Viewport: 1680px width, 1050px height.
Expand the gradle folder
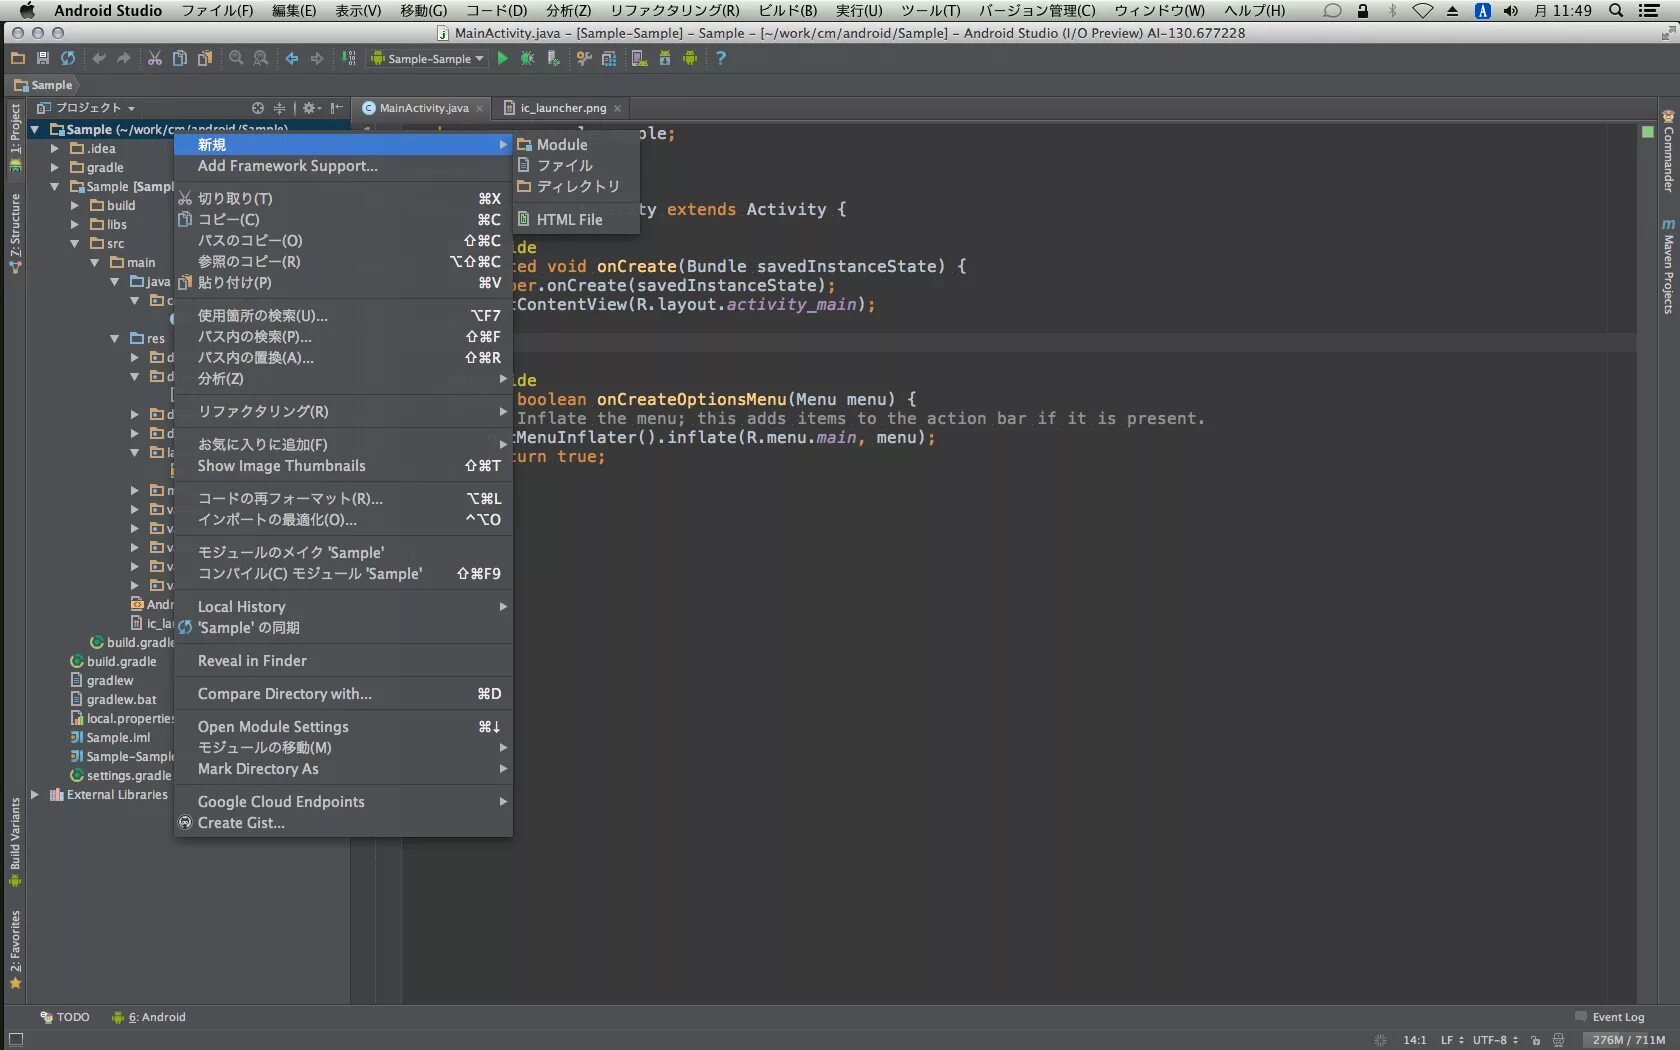(55, 167)
